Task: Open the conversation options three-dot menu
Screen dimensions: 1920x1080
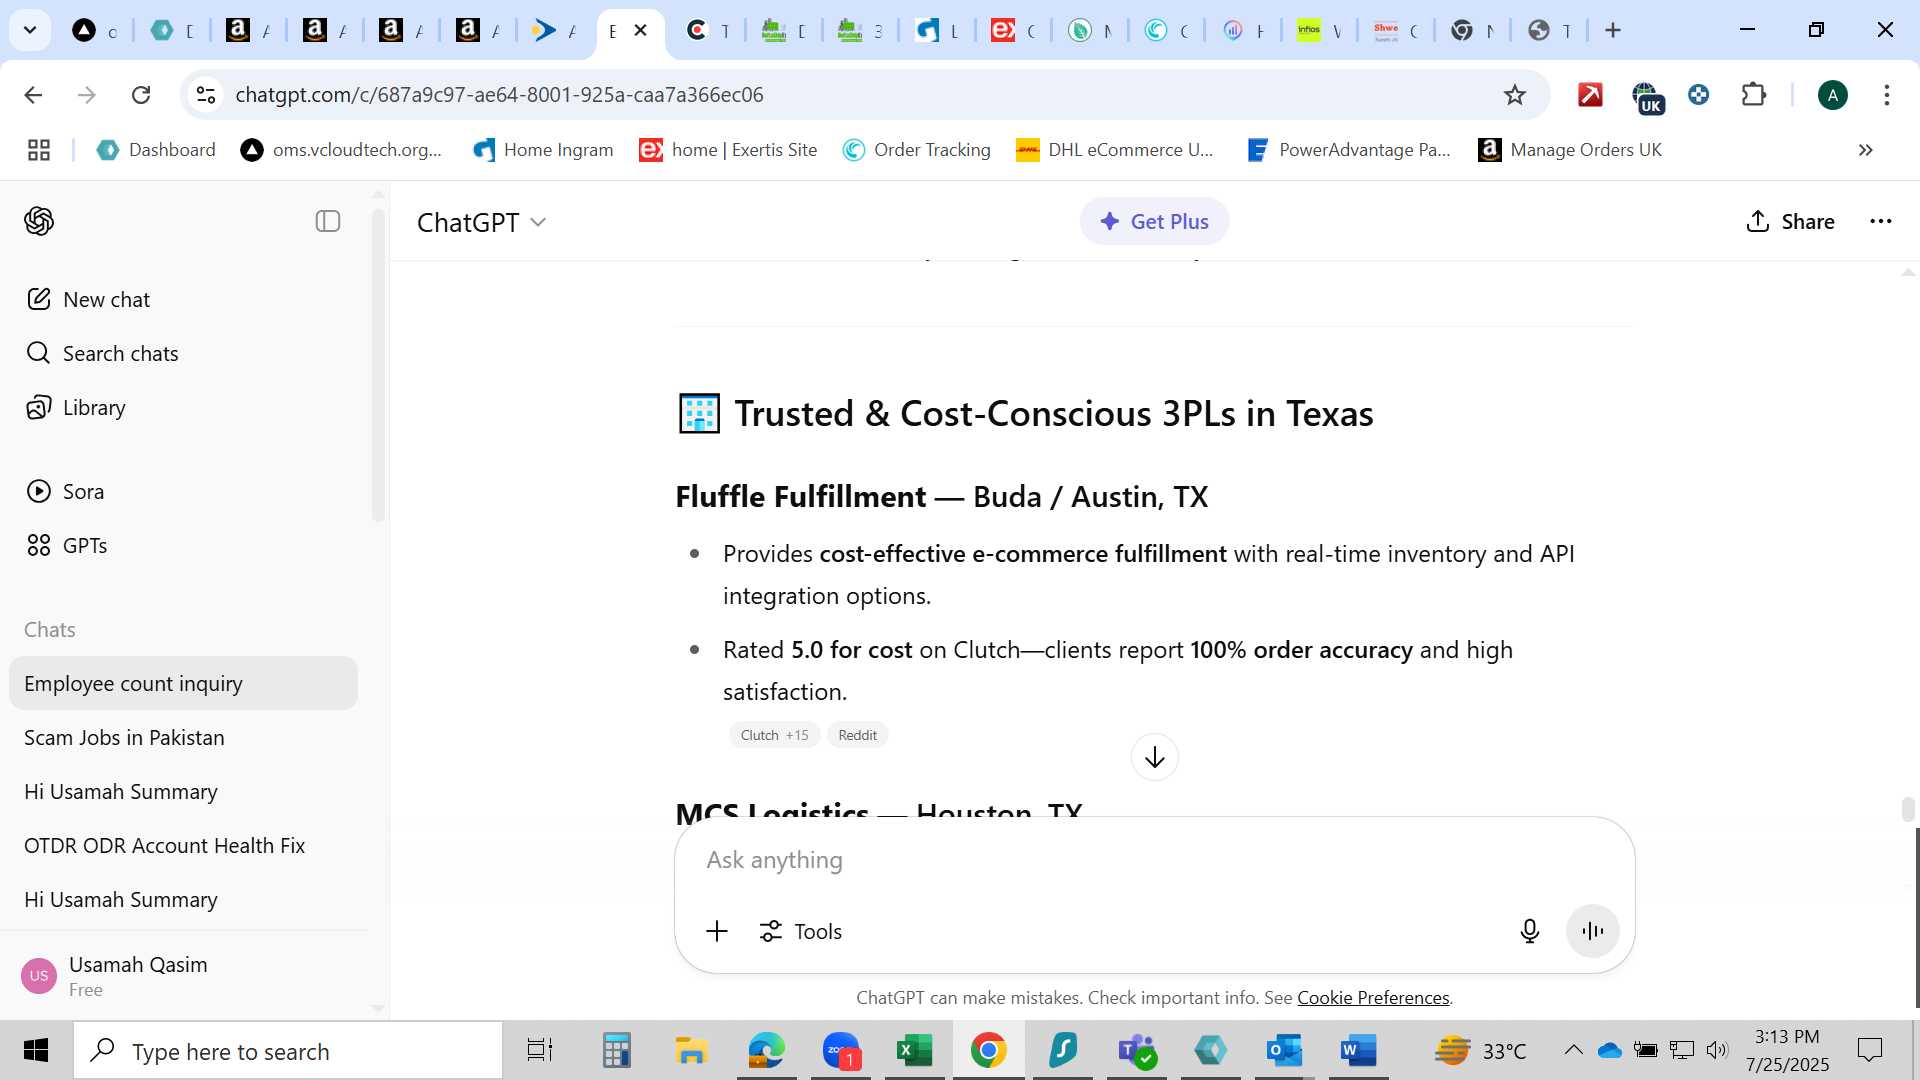Action: 1880,221
